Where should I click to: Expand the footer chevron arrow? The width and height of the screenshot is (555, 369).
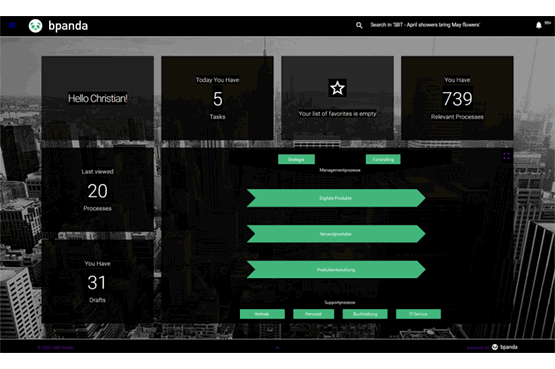pos(277,347)
